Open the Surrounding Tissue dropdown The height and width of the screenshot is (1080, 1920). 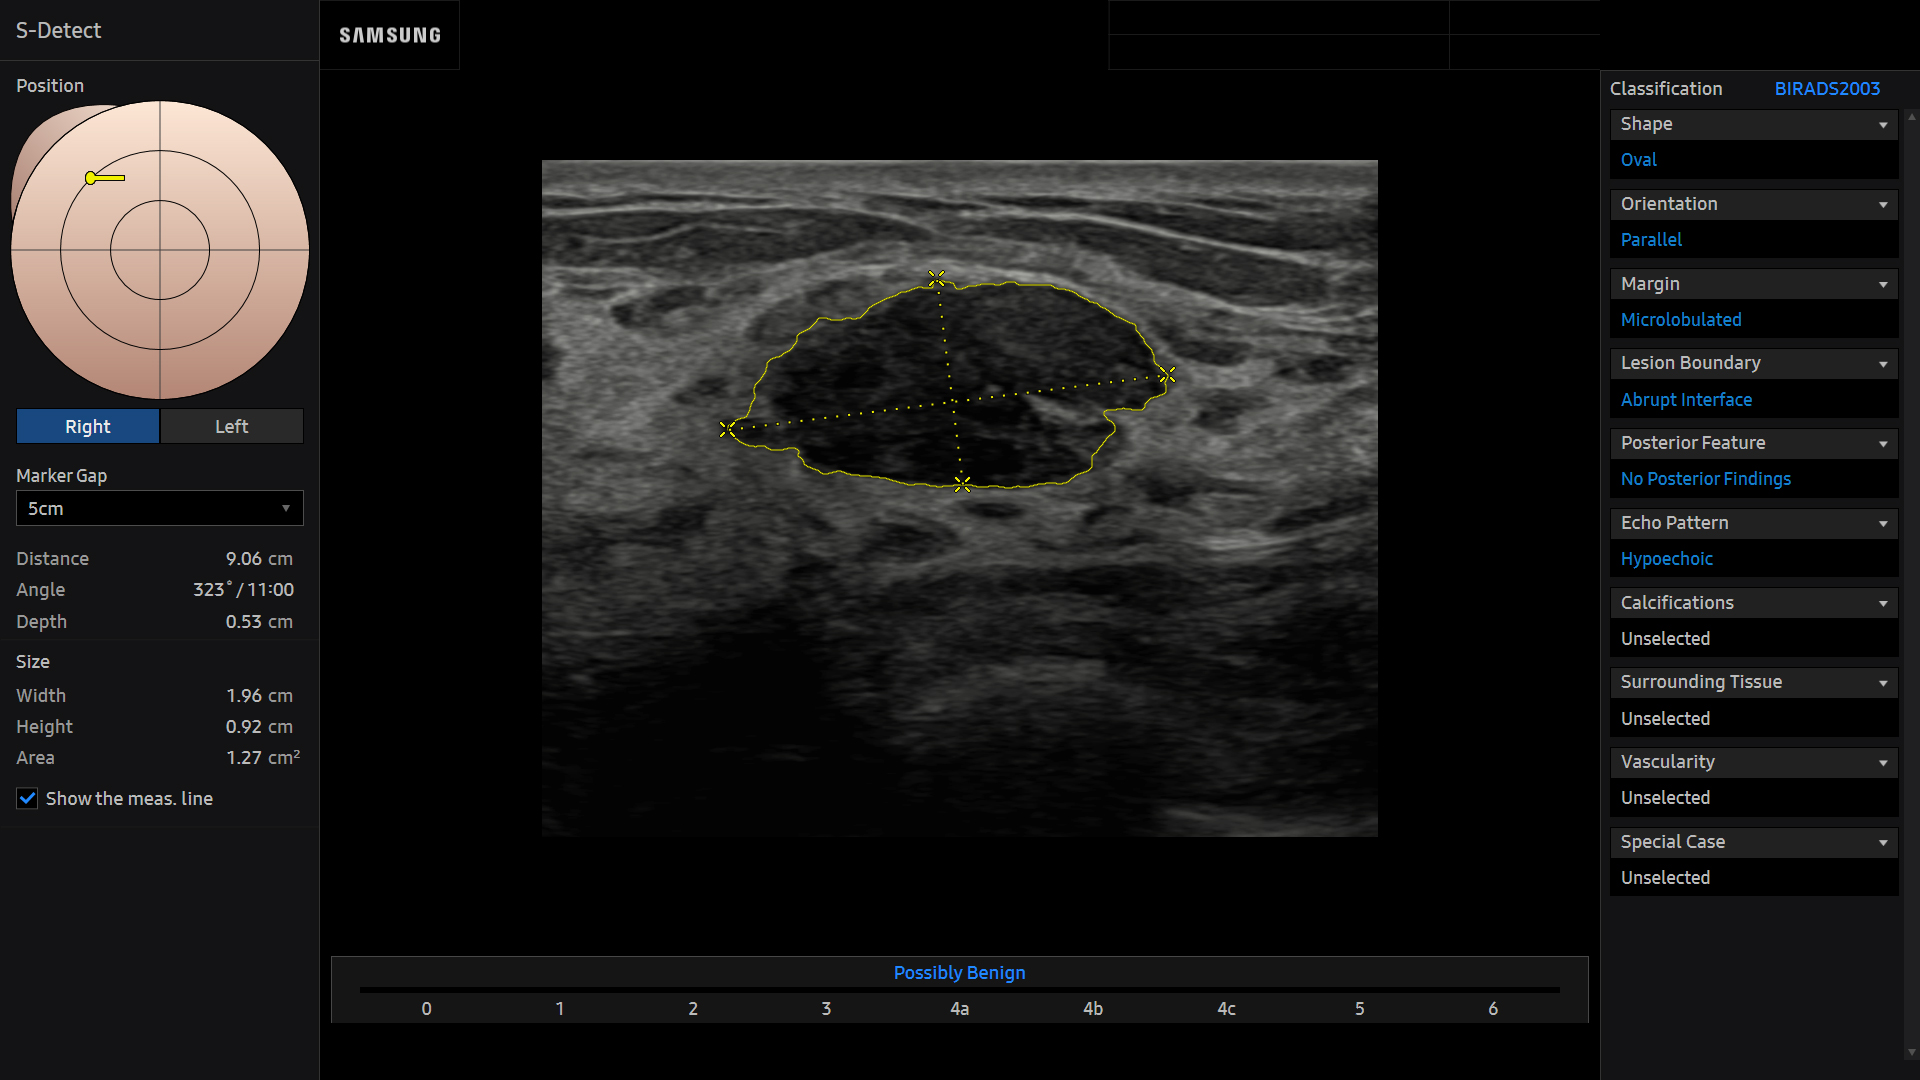[1754, 682]
